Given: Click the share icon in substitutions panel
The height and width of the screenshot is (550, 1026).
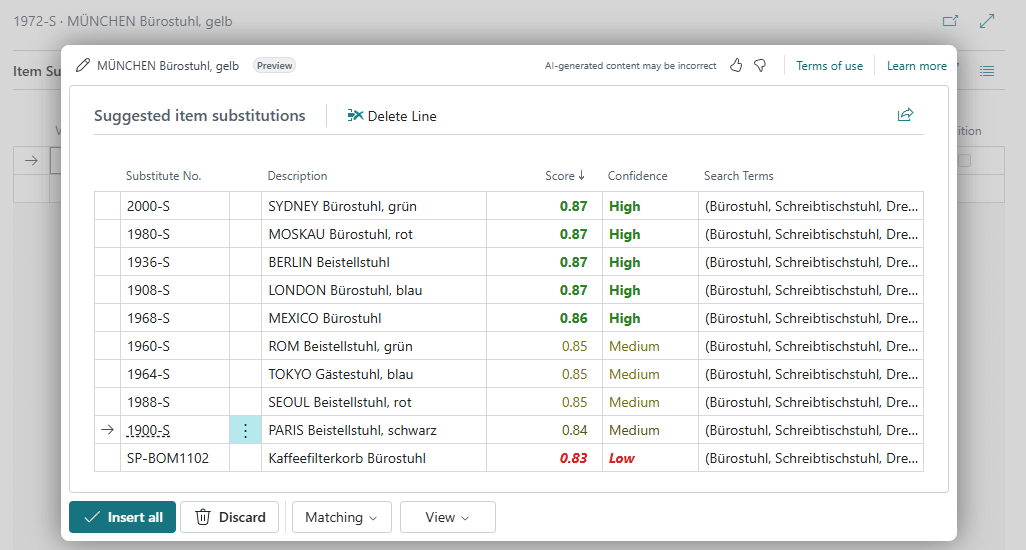Looking at the screenshot, I should (x=905, y=115).
